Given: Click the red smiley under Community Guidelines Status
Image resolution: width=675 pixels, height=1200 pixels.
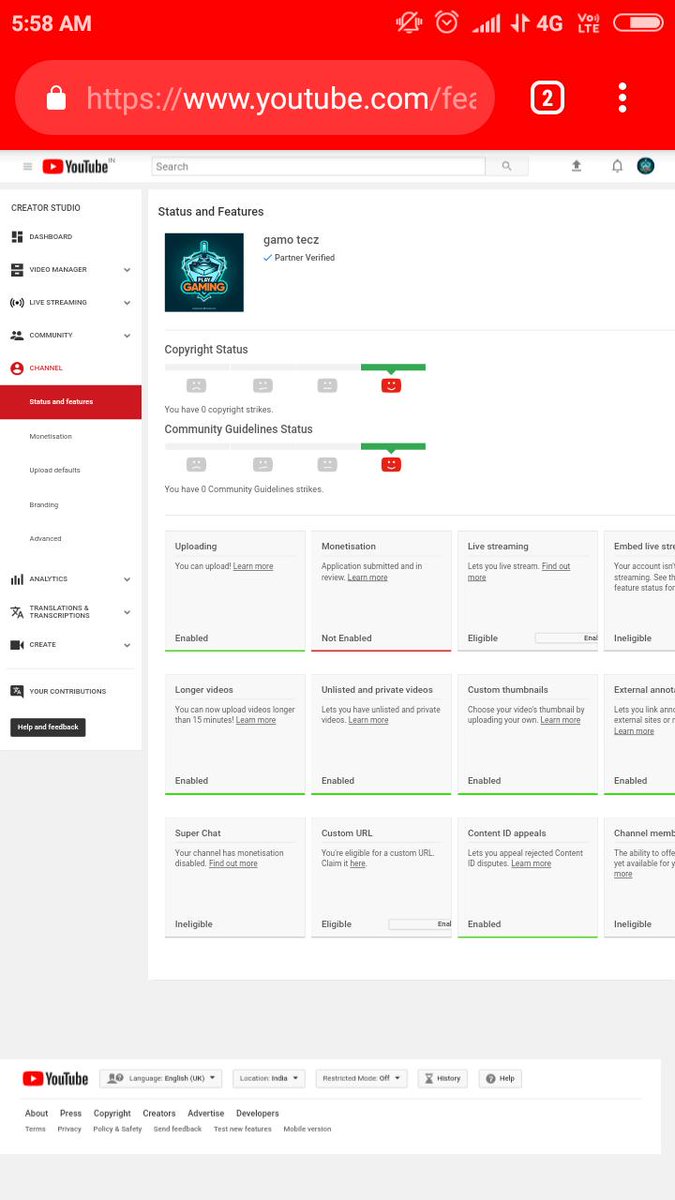Looking at the screenshot, I should tap(391, 464).
